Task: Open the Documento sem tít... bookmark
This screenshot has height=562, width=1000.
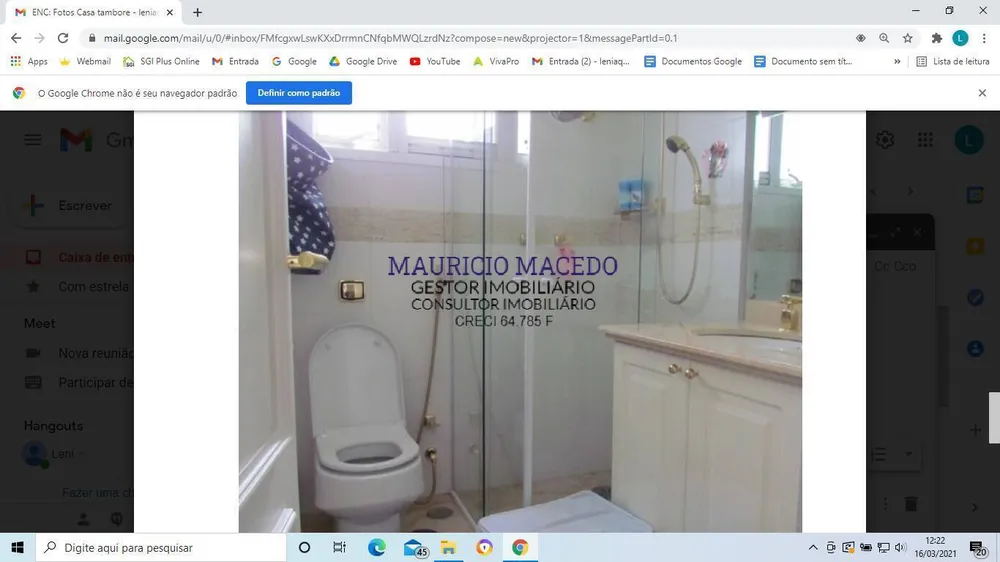Action: 803,61
